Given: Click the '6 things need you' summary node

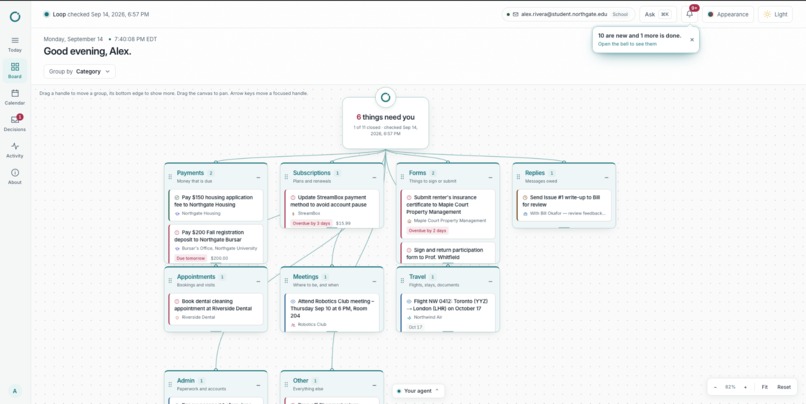Looking at the screenshot, I should [386, 123].
